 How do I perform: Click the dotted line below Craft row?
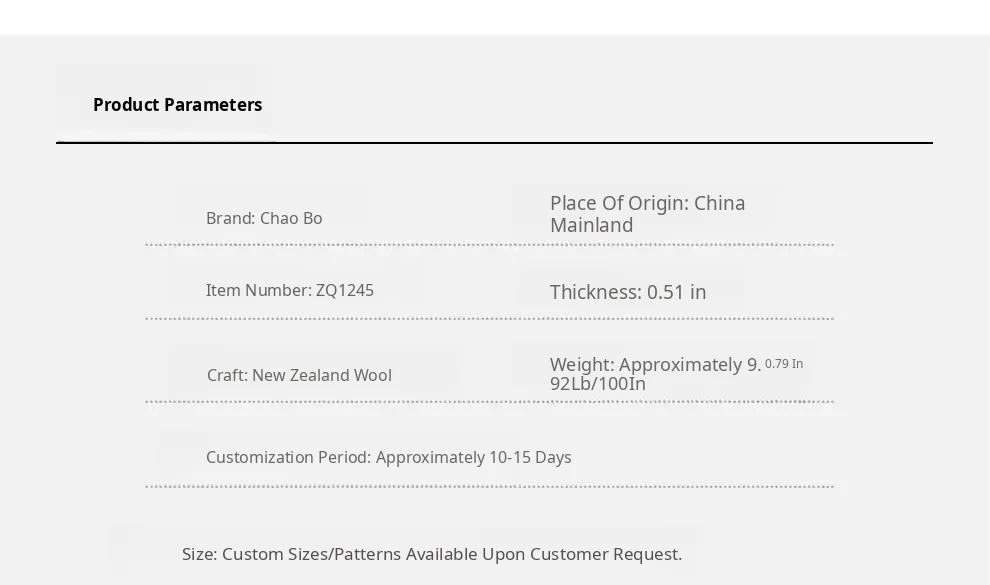click(489, 401)
